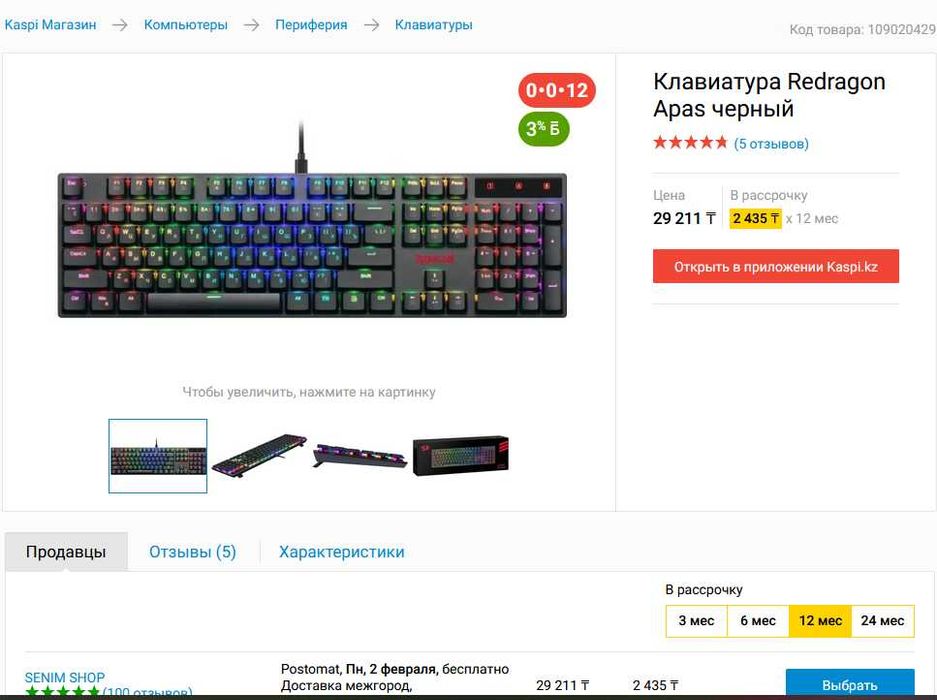This screenshot has width=937, height=700.
Task: Select the boxed keyboard packaging thumbnail
Action: [460, 456]
